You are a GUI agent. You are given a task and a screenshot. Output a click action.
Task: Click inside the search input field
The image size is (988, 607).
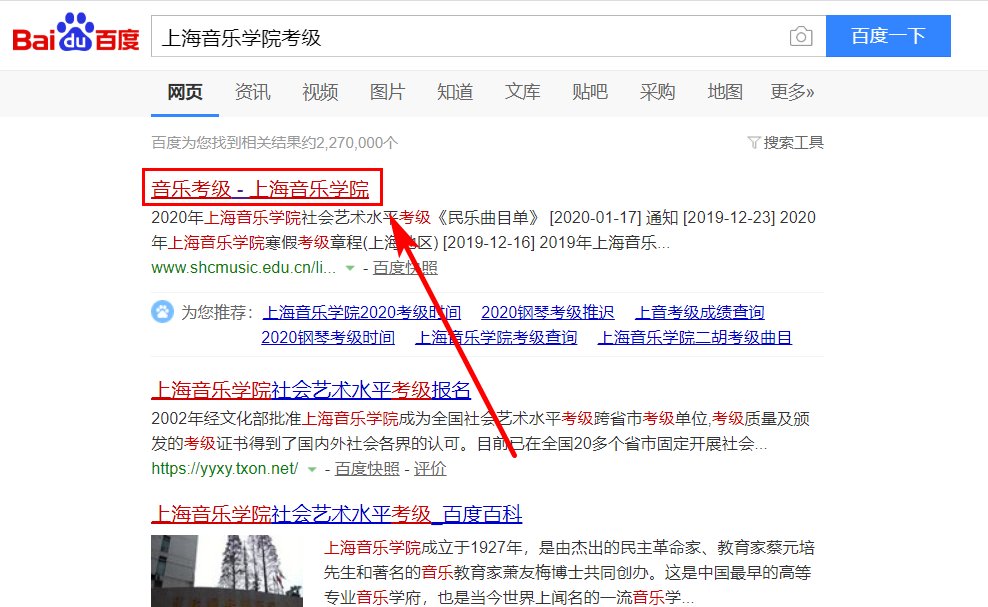tap(450, 35)
